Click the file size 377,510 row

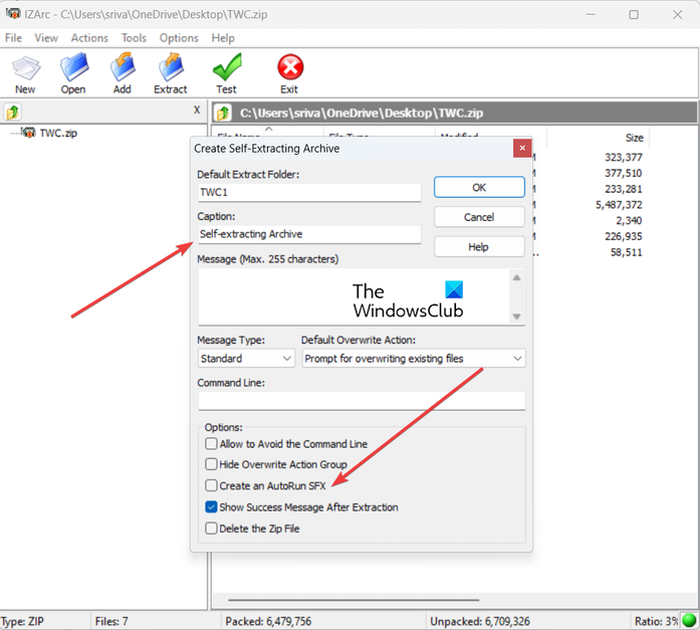[x=623, y=173]
